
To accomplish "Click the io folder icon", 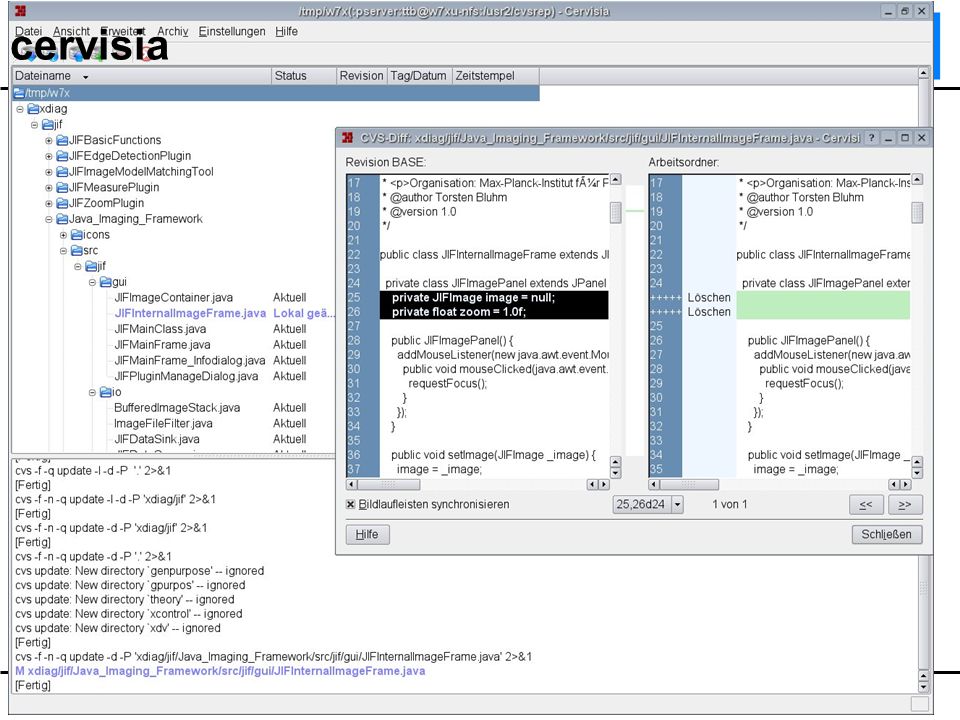I will 106,392.
